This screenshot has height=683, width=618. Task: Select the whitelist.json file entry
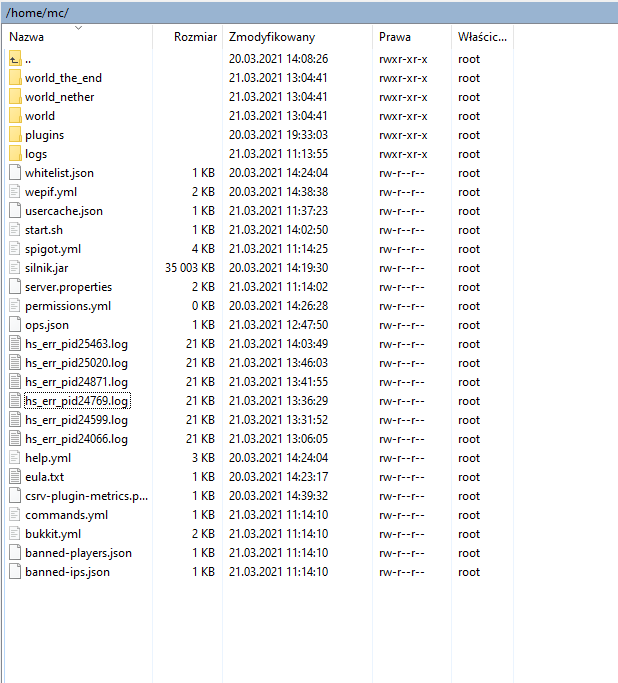coord(59,173)
